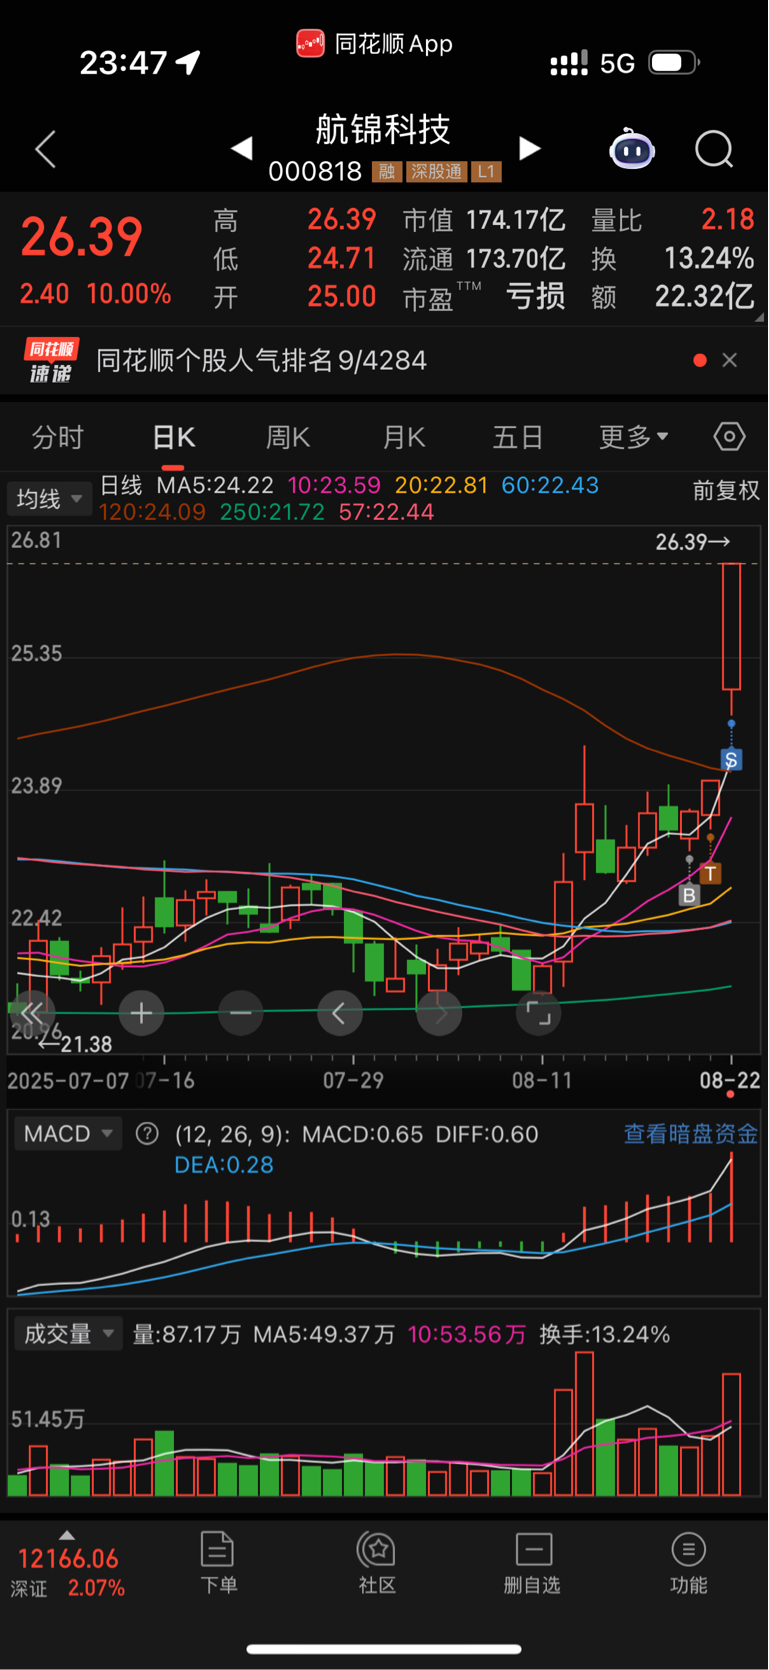Switch to next stock with right triangle
The width and height of the screenshot is (769, 1670).
click(530, 149)
